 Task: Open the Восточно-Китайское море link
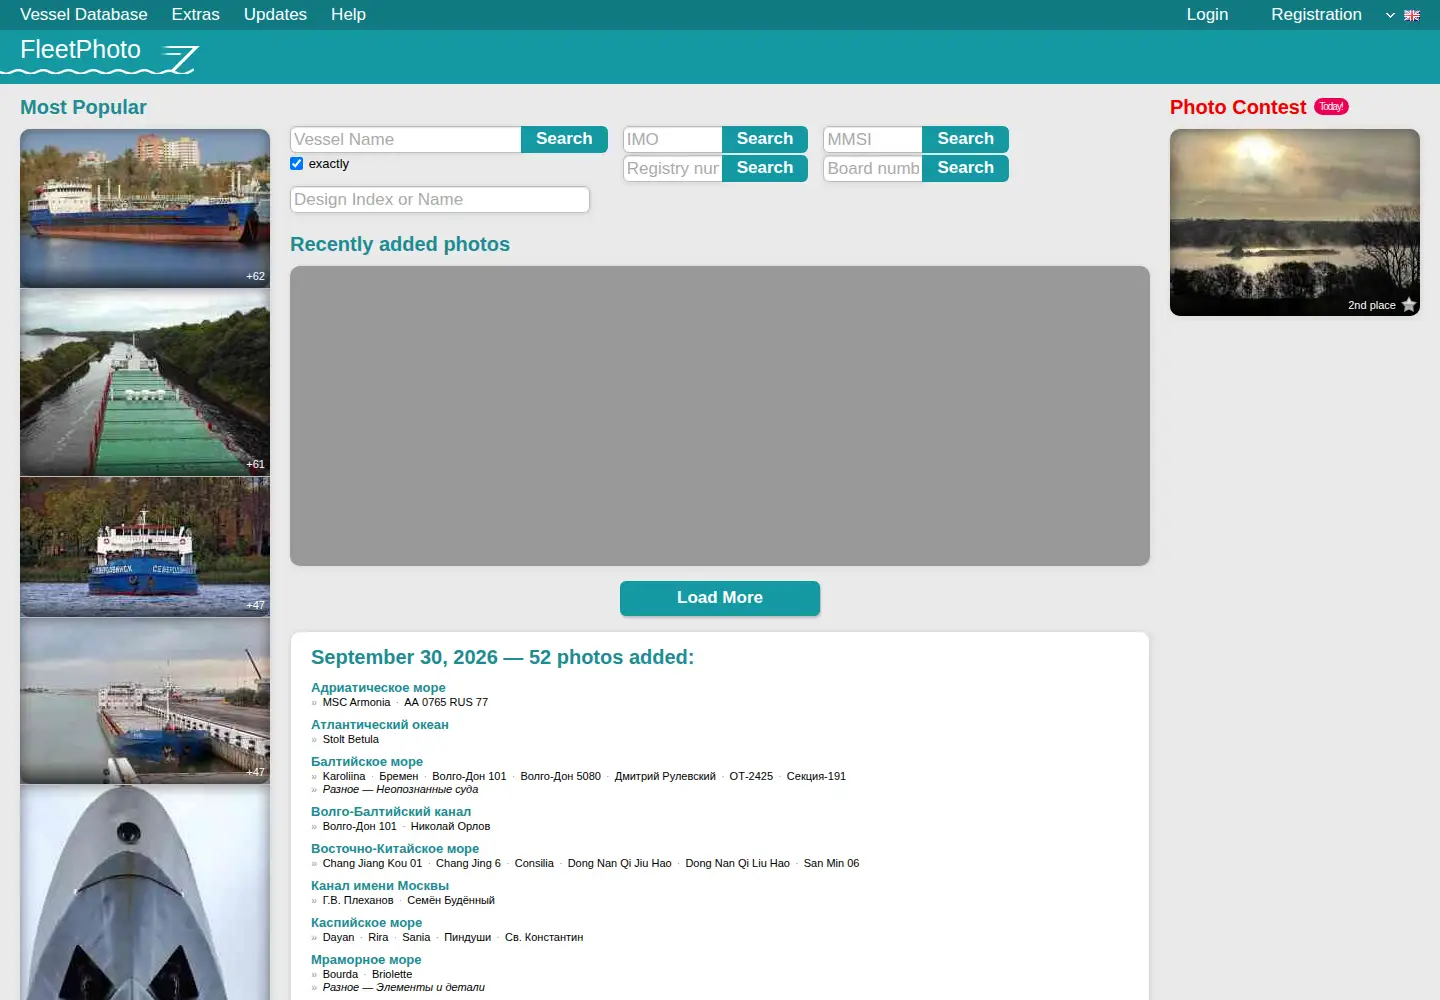(395, 849)
